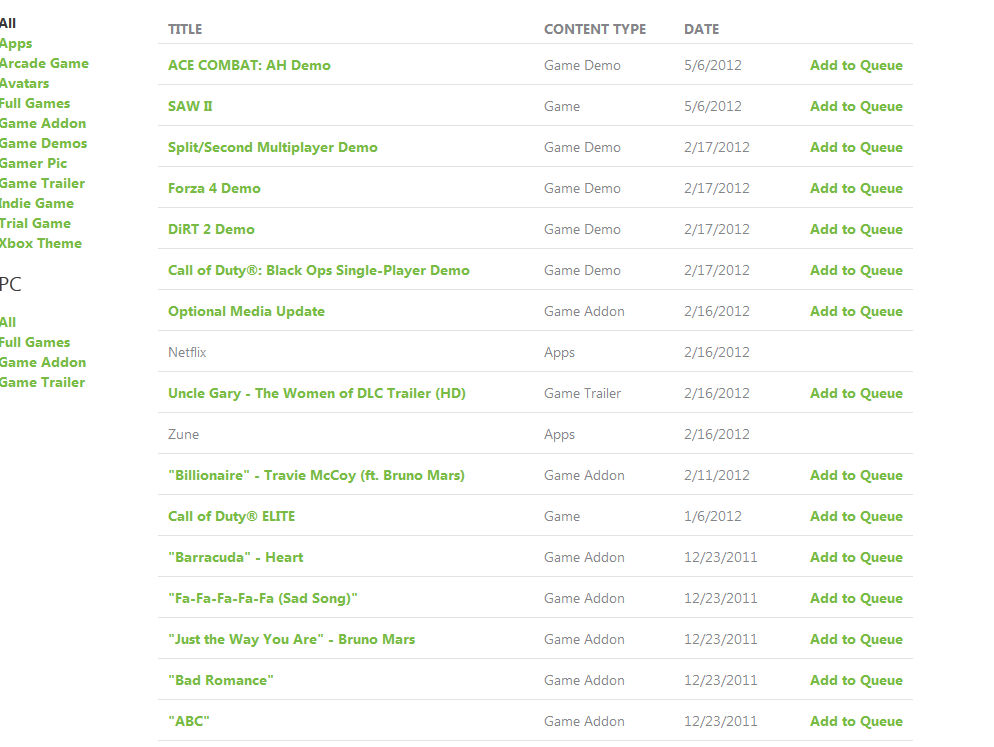Add Forza 4 Demo to queue
The height and width of the screenshot is (747, 994).
[x=856, y=188]
